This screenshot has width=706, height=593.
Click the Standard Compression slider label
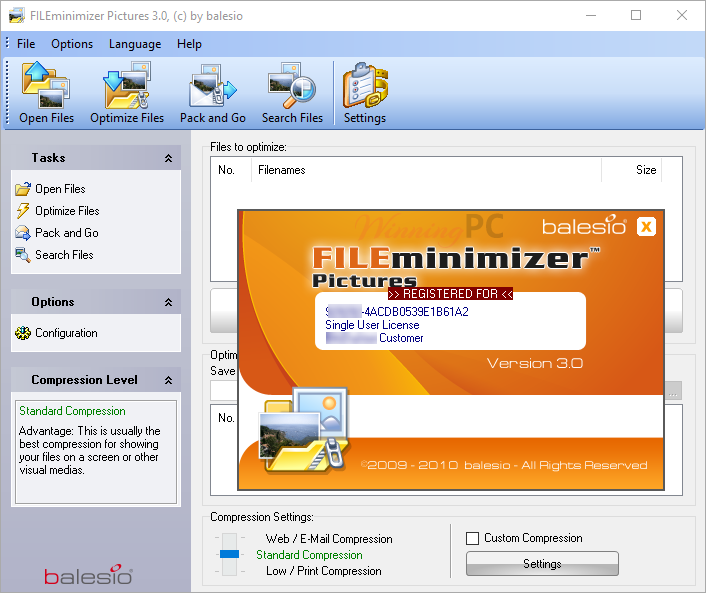(x=309, y=555)
